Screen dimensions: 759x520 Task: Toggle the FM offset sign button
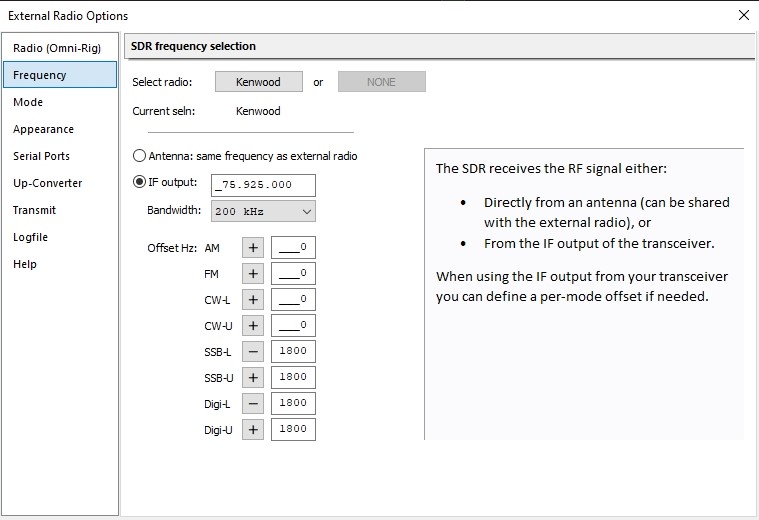(253, 274)
